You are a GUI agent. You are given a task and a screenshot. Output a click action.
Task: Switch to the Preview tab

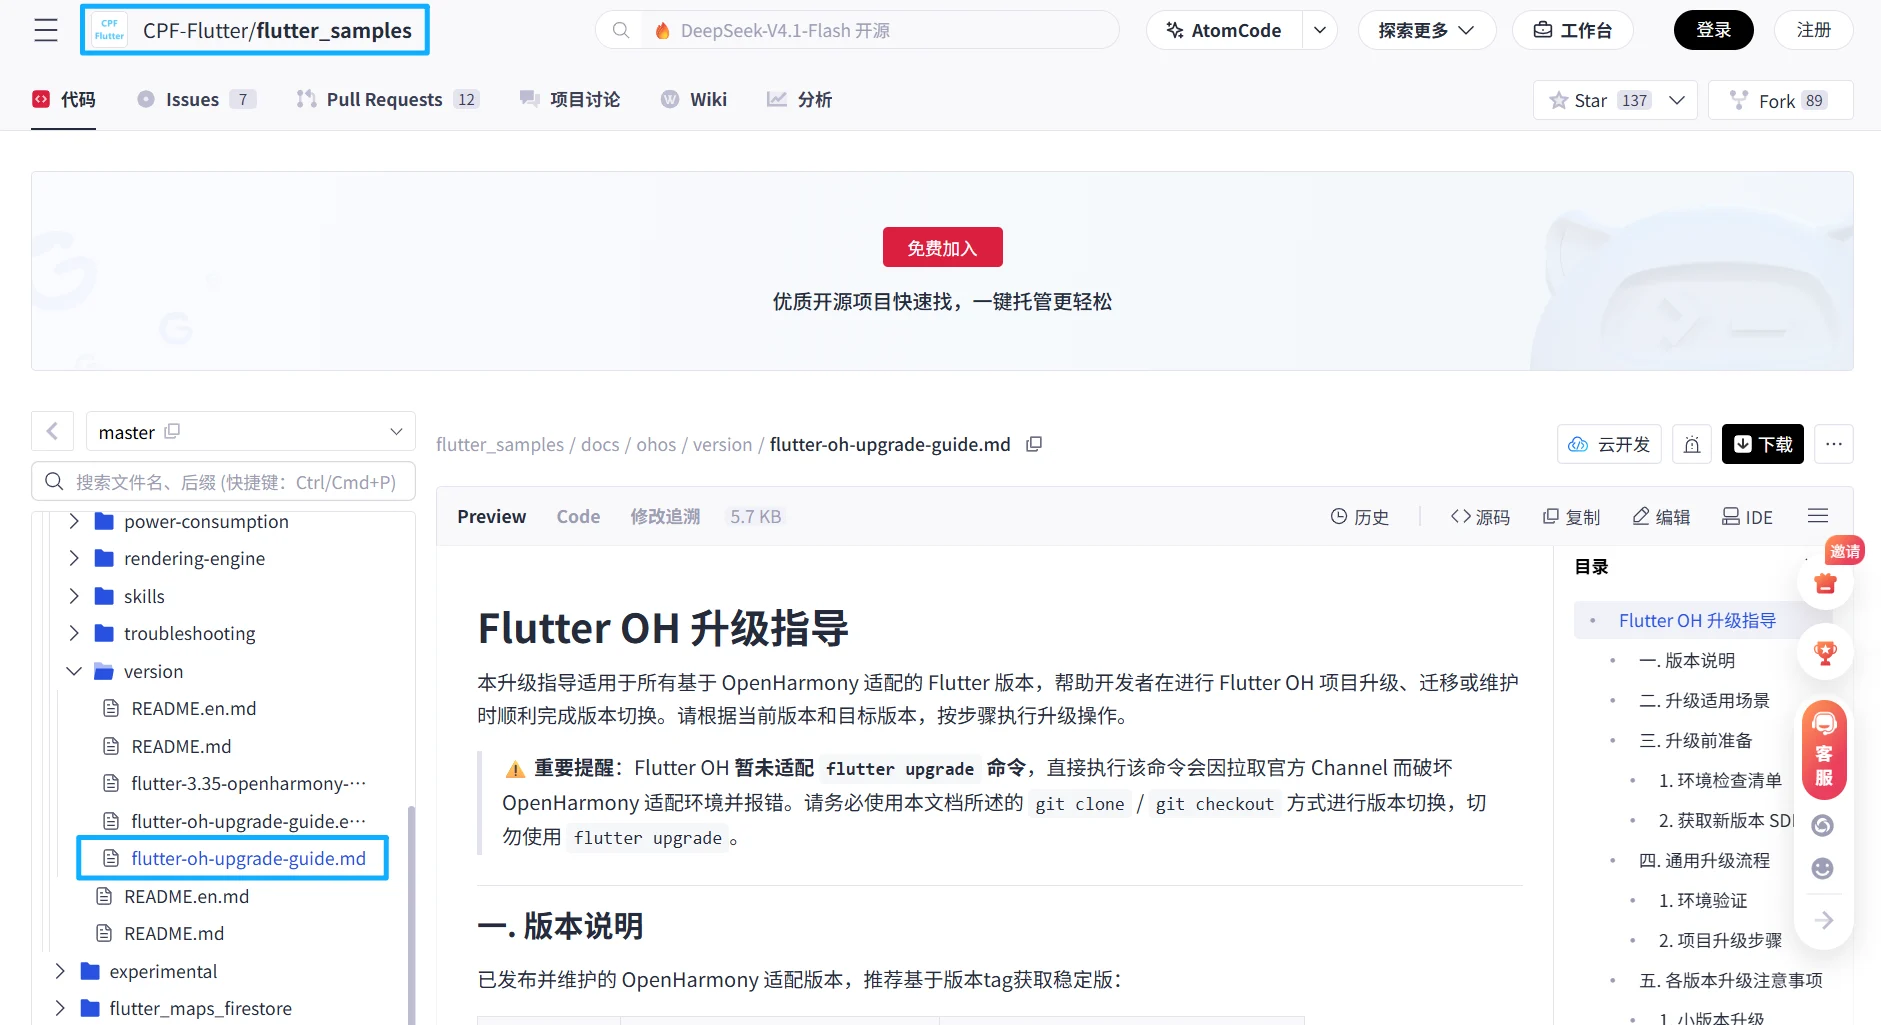pyautogui.click(x=491, y=516)
